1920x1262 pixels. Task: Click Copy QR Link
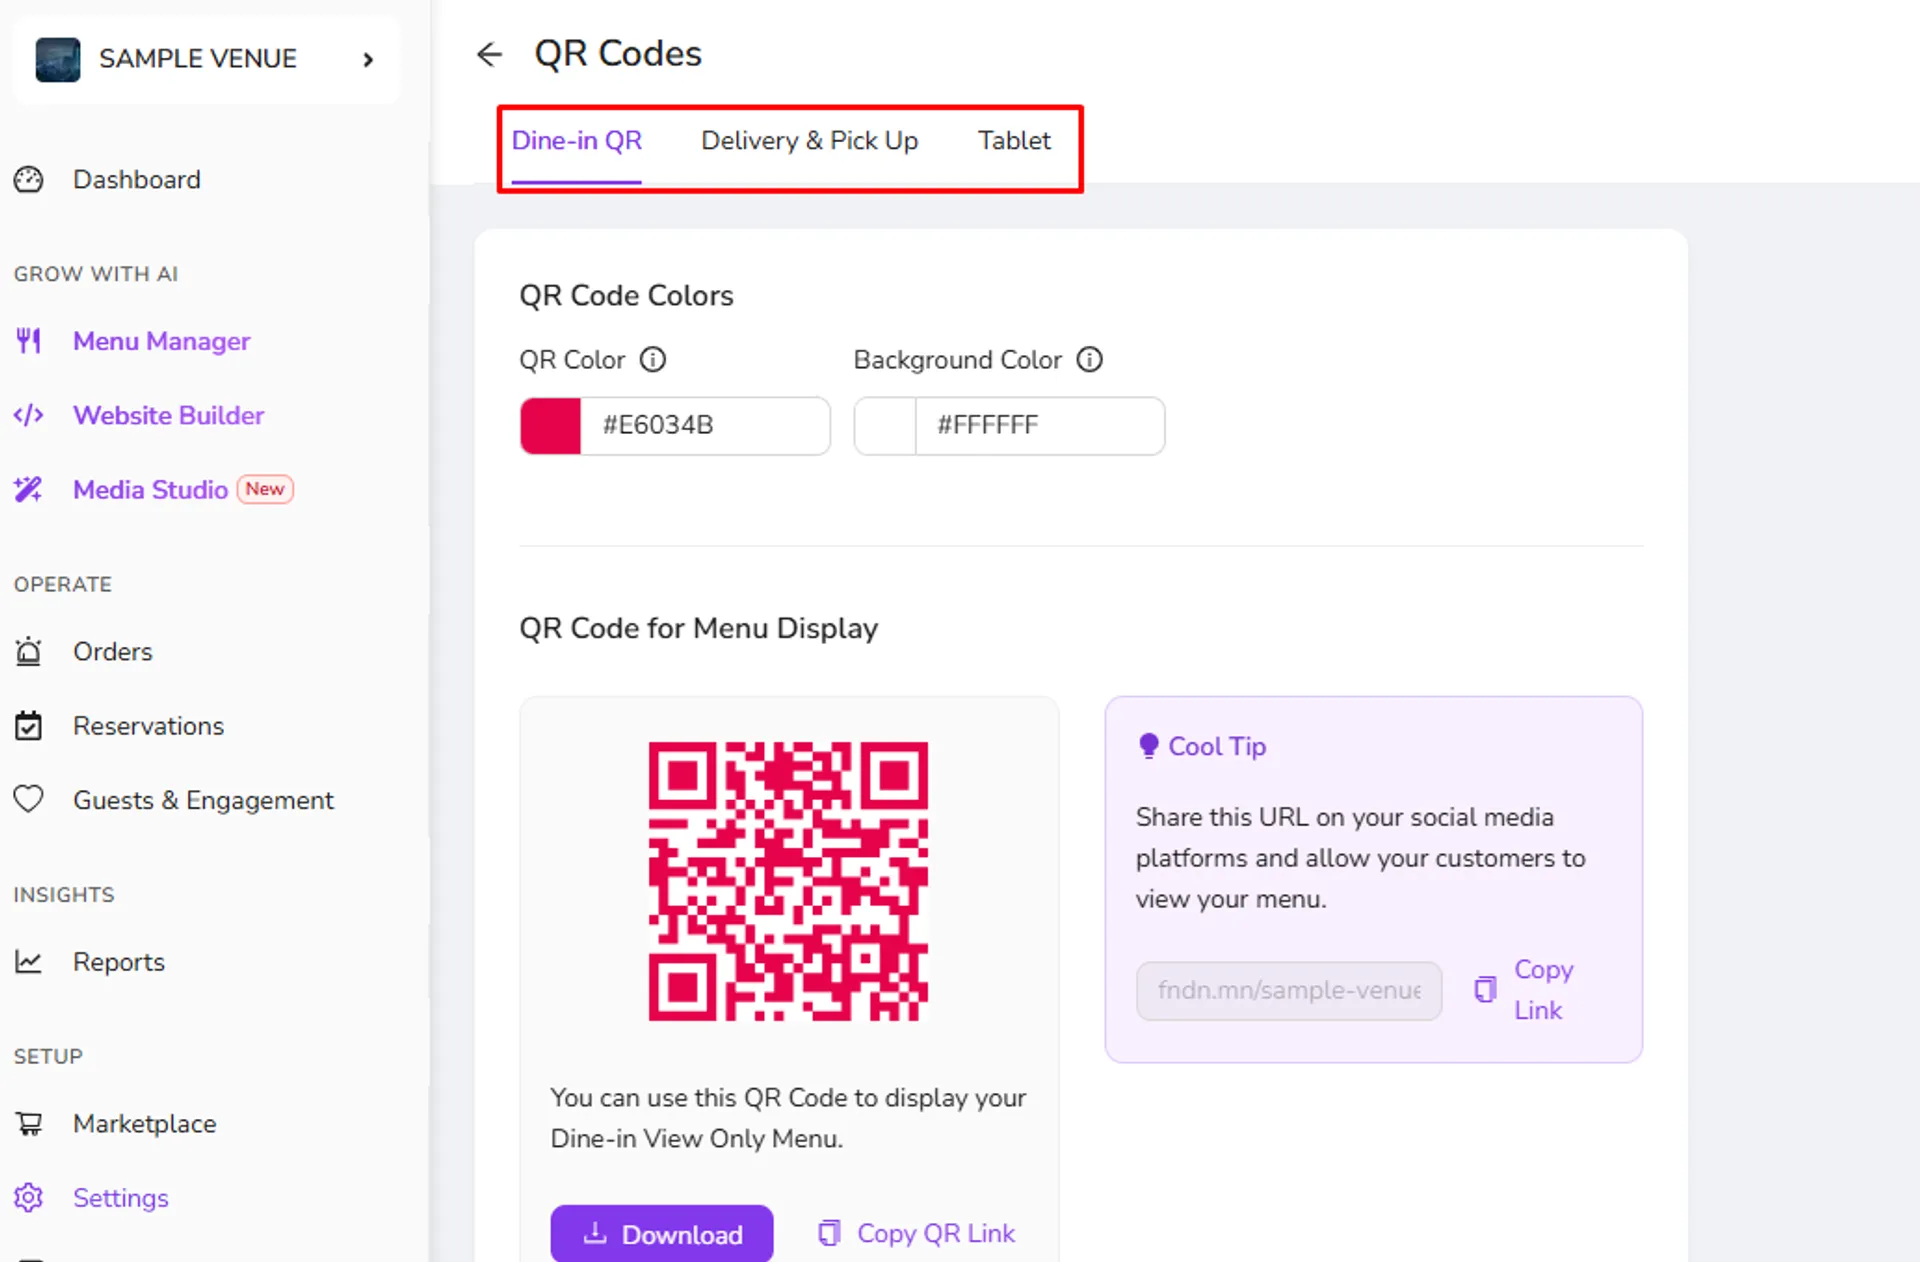[x=917, y=1234]
